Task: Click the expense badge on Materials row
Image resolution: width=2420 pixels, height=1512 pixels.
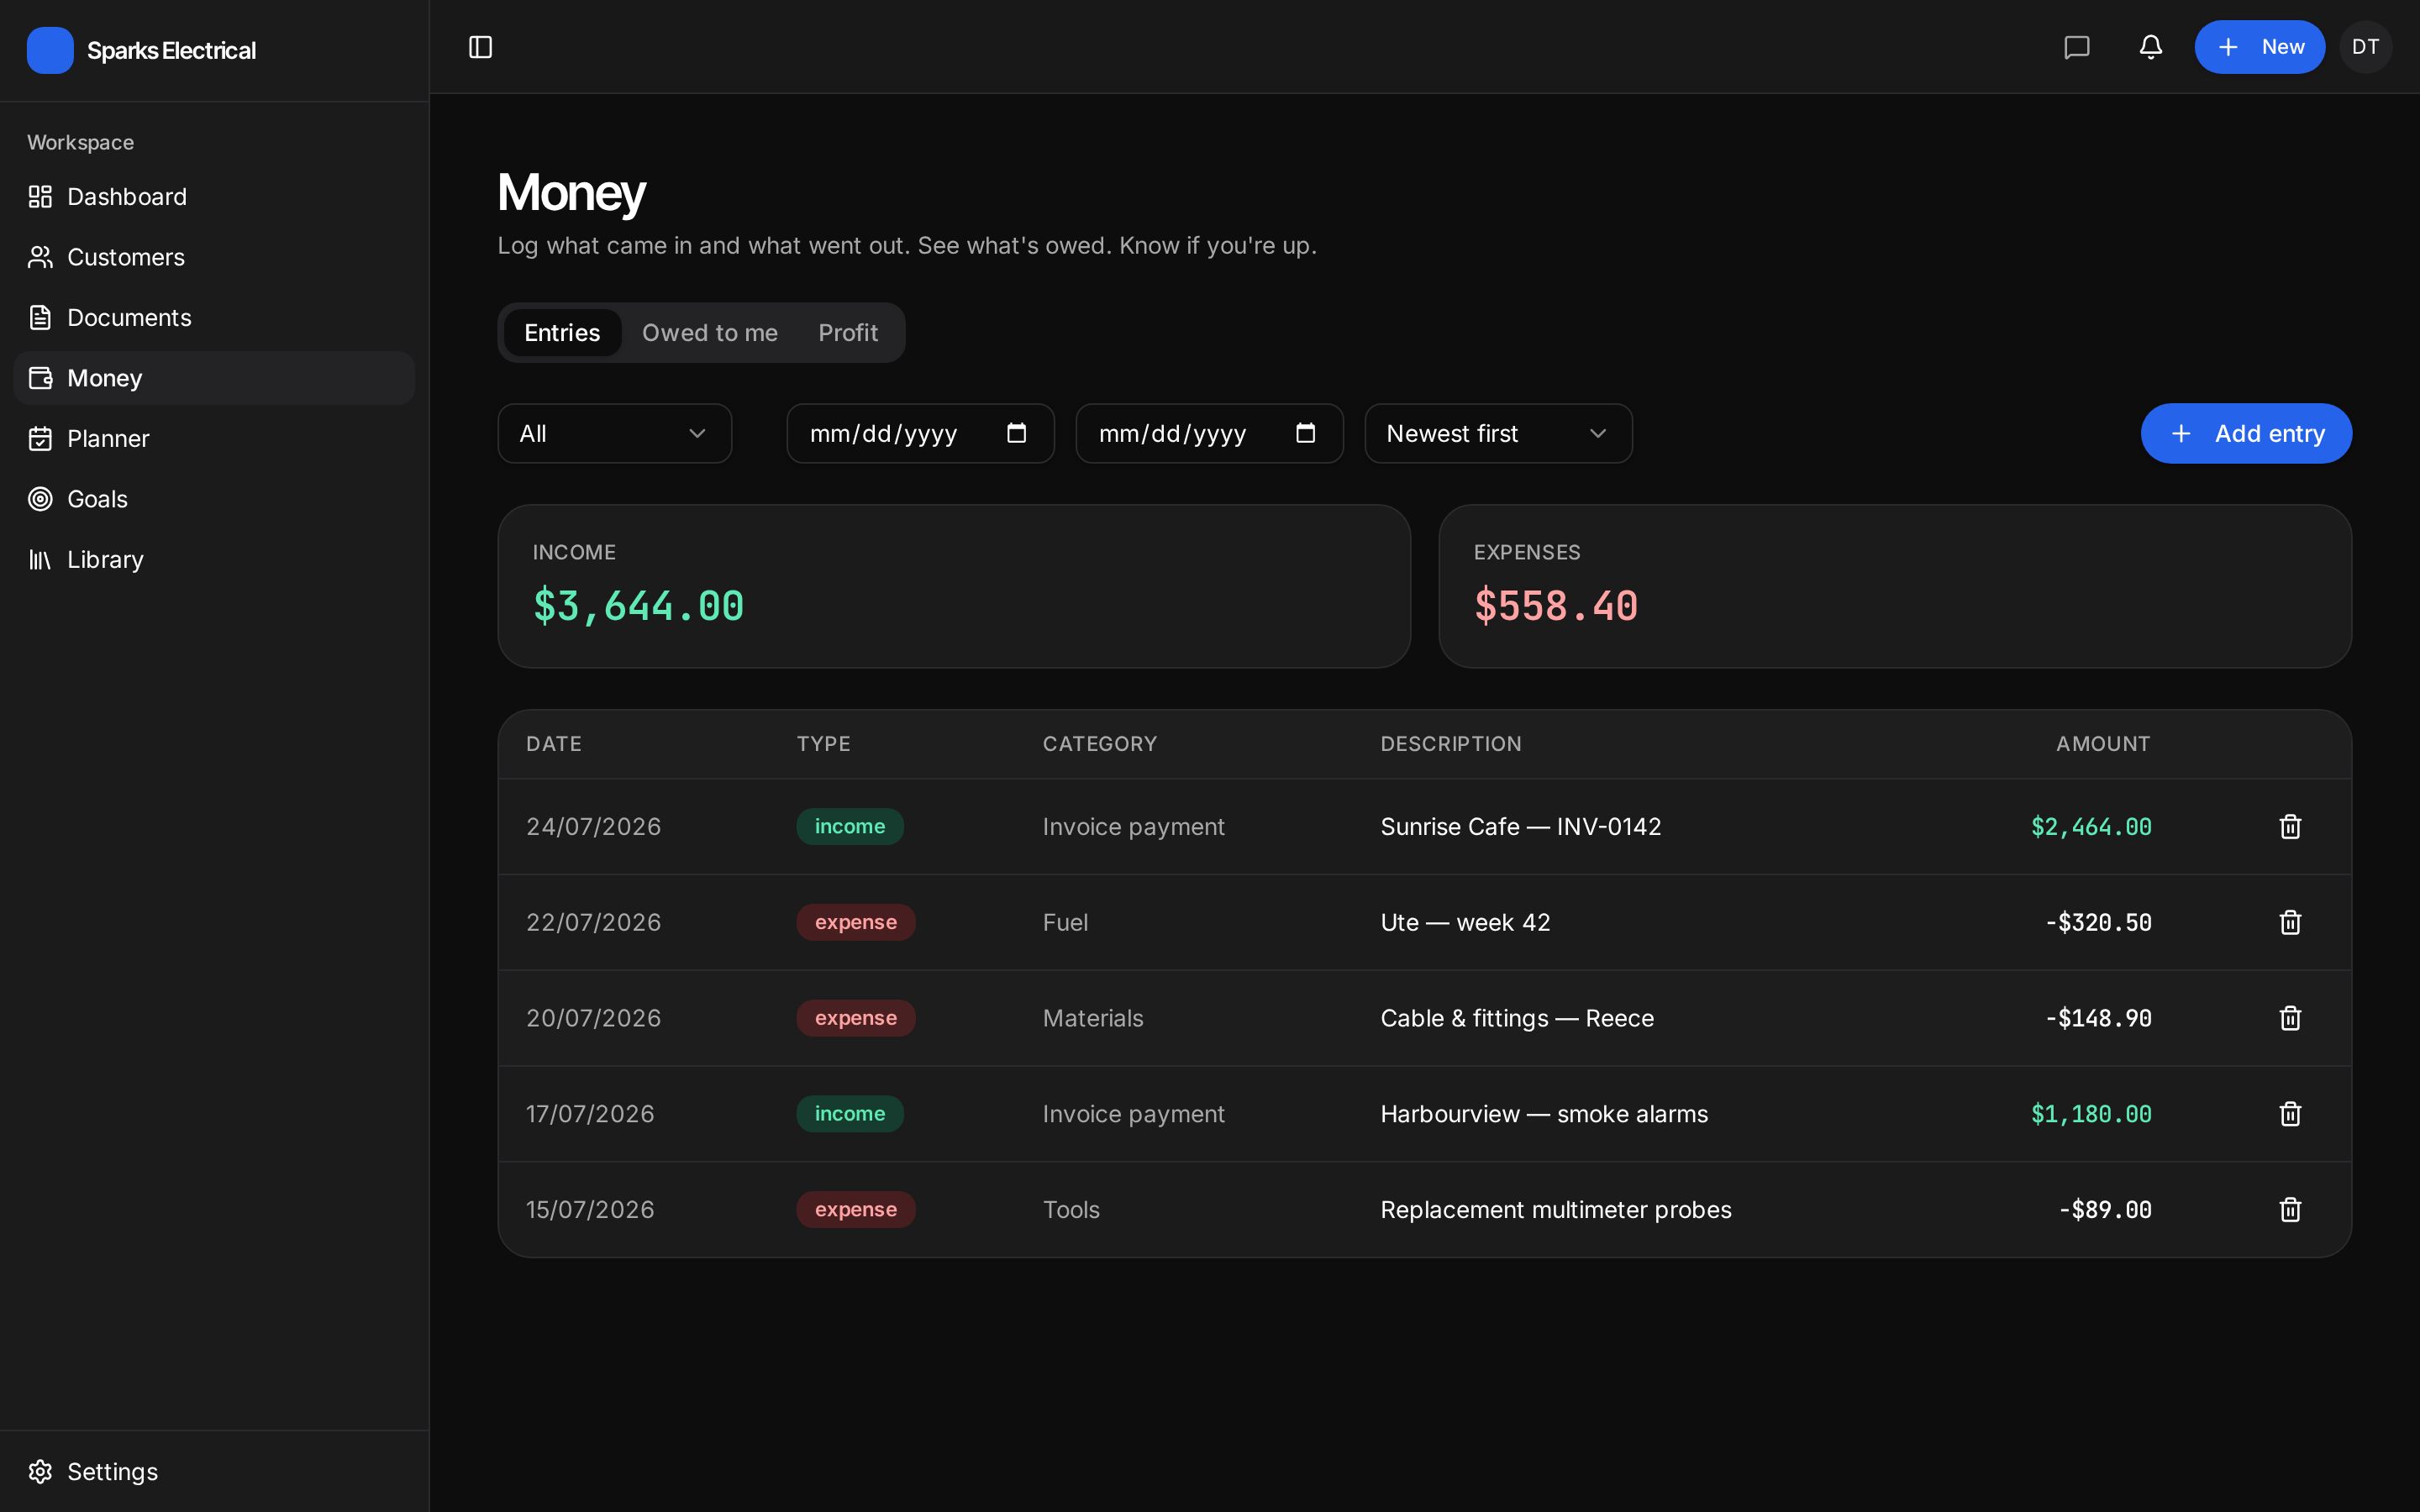Action: 856,1018
